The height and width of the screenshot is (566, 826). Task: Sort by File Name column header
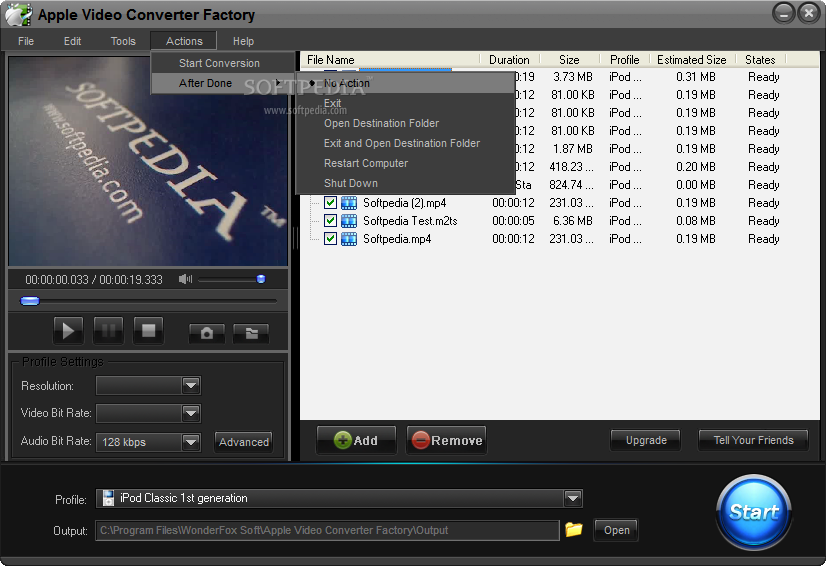tap(390, 60)
